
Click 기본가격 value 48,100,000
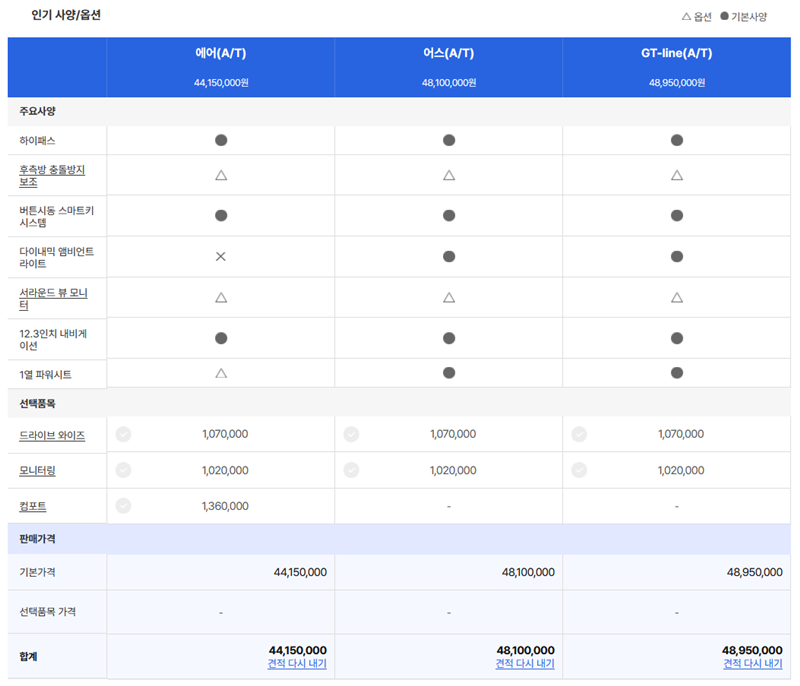point(528,572)
